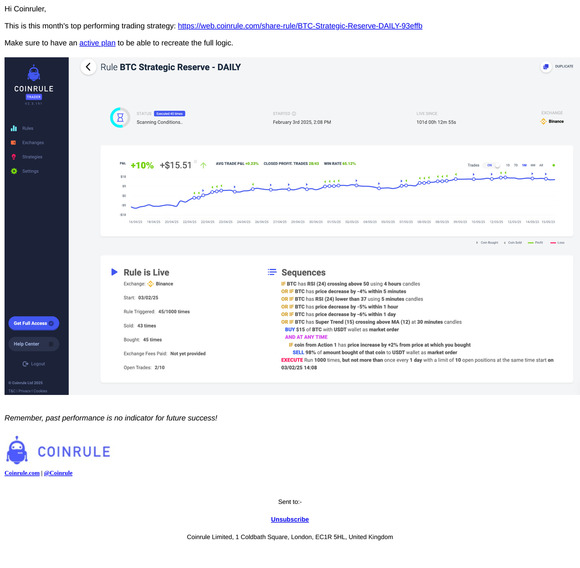Click the Coinrule robot logo in email footer

(x=17, y=450)
